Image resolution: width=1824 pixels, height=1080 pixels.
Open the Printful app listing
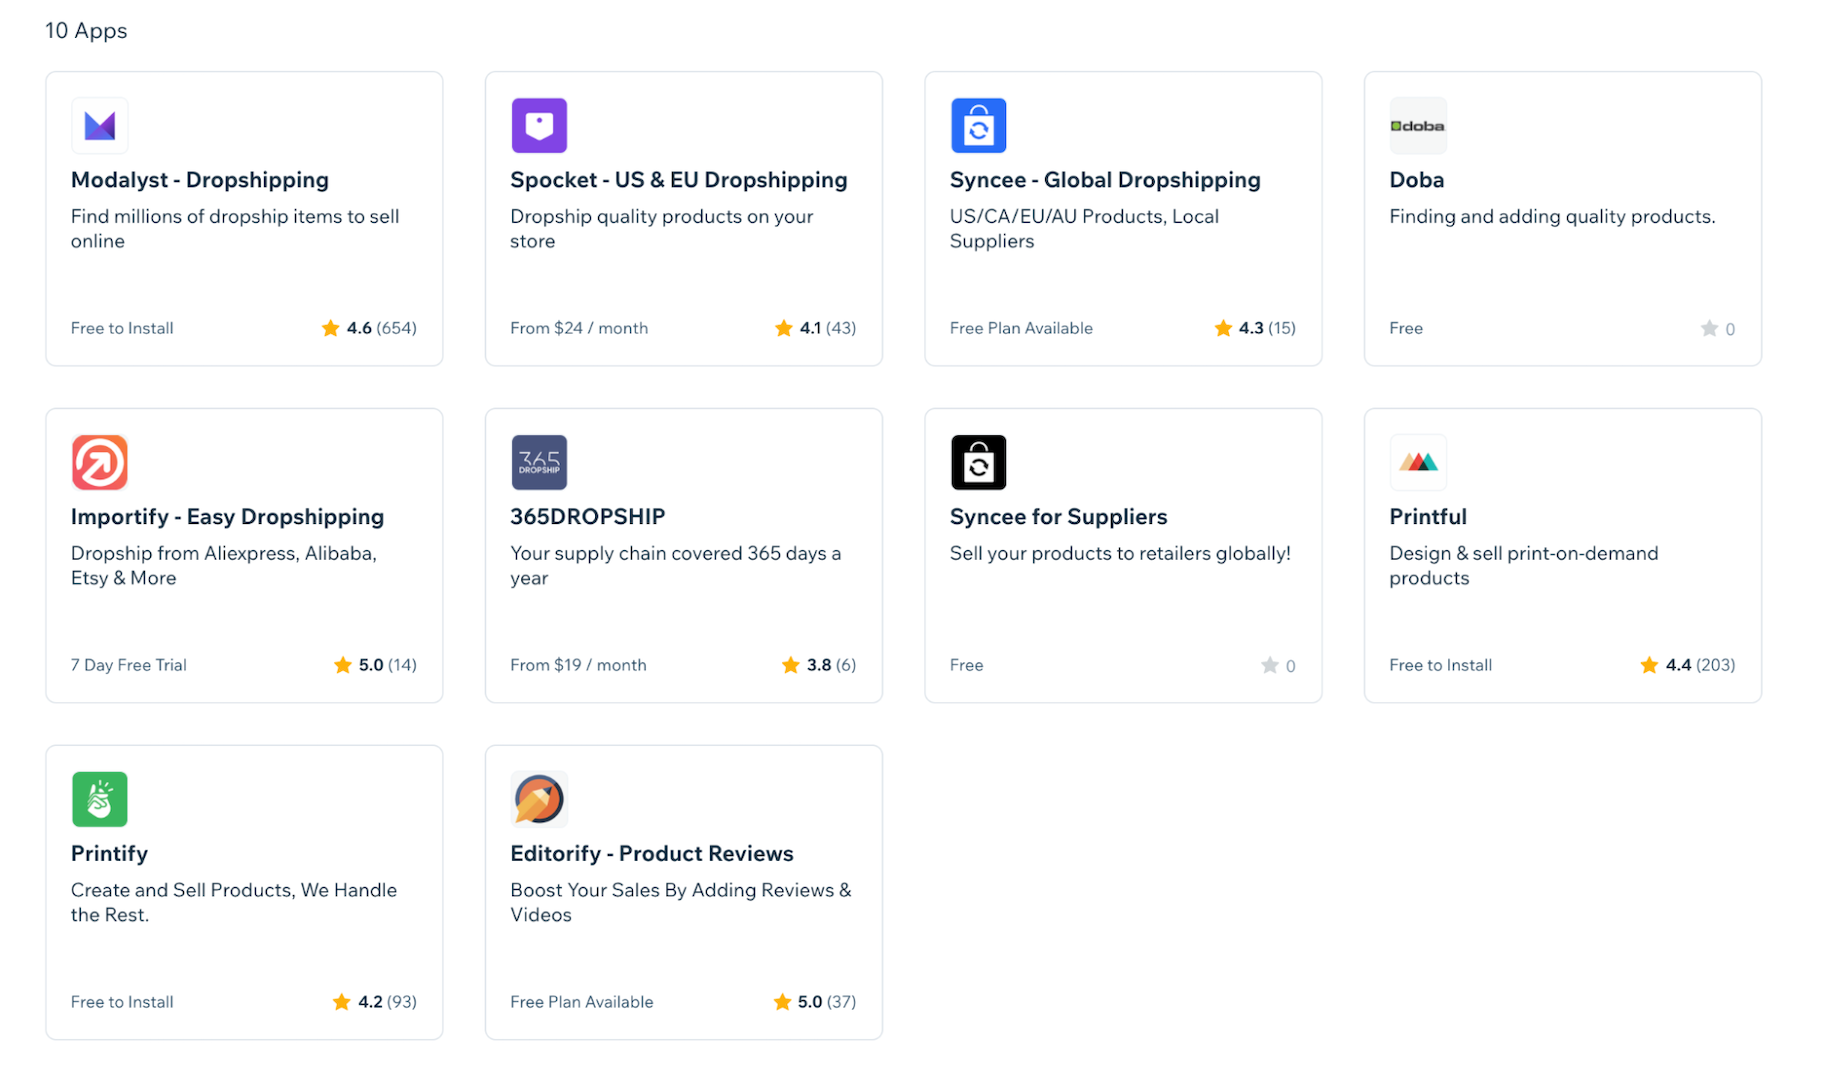(1427, 516)
